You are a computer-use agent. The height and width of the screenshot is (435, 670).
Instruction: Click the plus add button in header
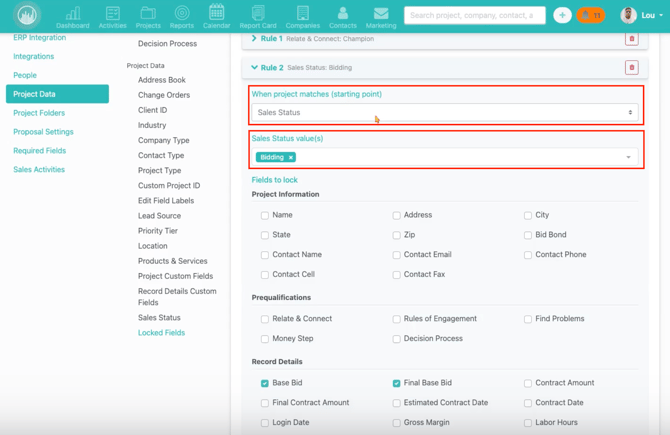coord(562,15)
